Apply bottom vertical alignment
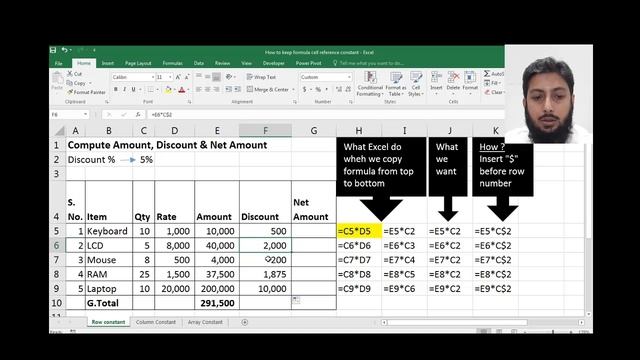 coord(217,77)
